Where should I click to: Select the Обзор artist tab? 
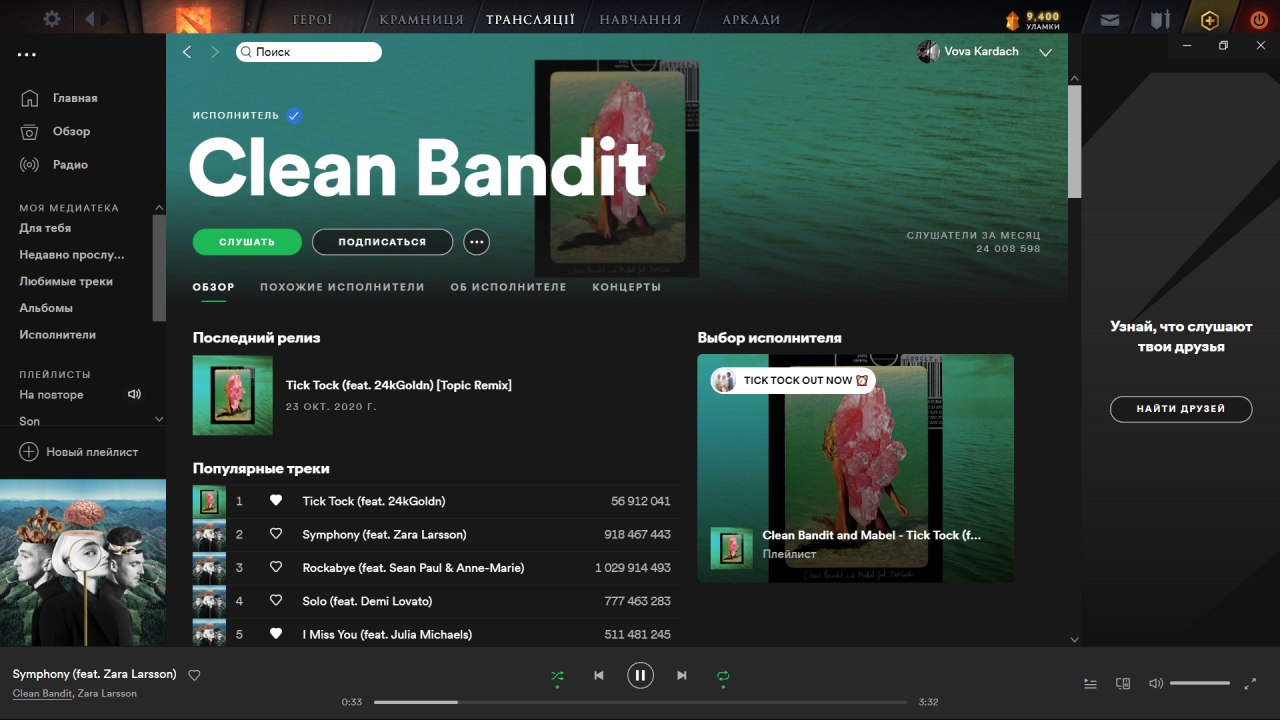click(x=214, y=287)
